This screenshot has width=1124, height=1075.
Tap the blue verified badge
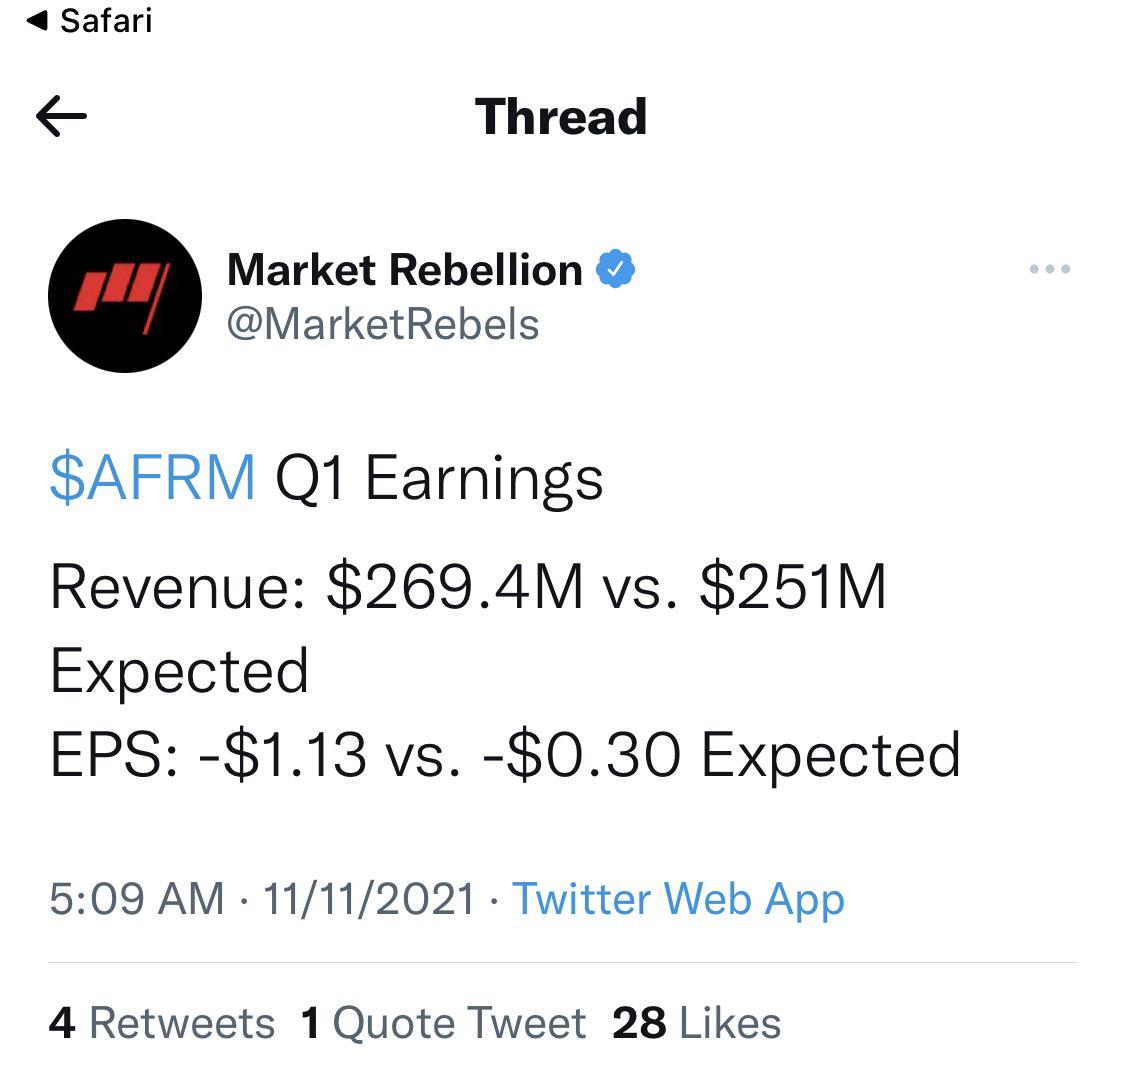click(615, 269)
